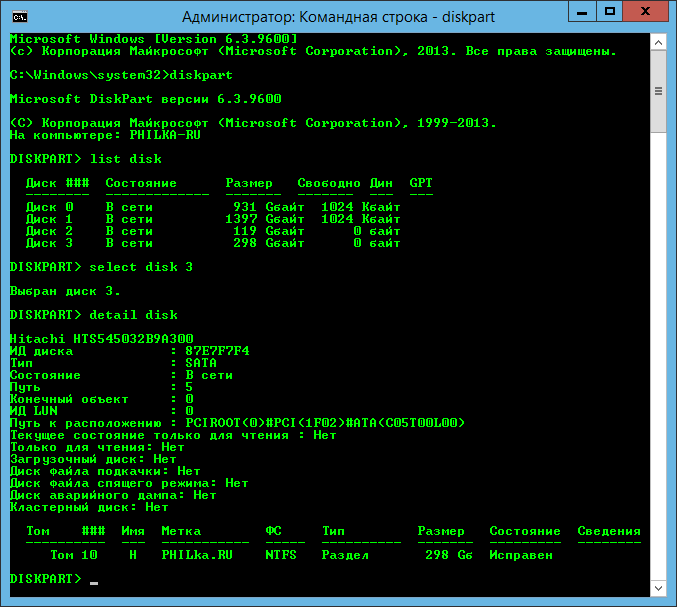The image size is (677, 607).
Task: Click the volume letter 'H'
Action: [133, 555]
